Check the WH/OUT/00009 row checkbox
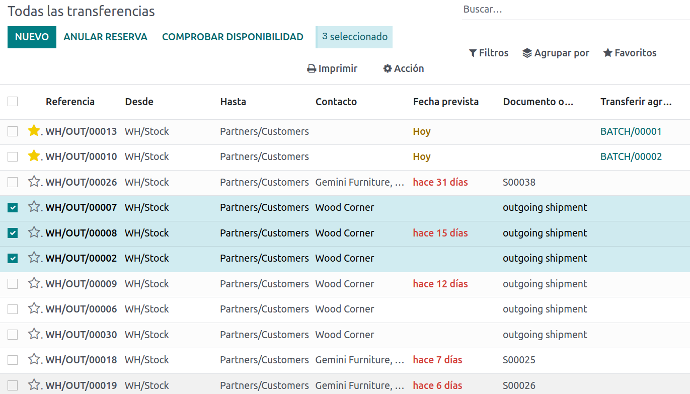The image size is (690, 394). [x=13, y=284]
